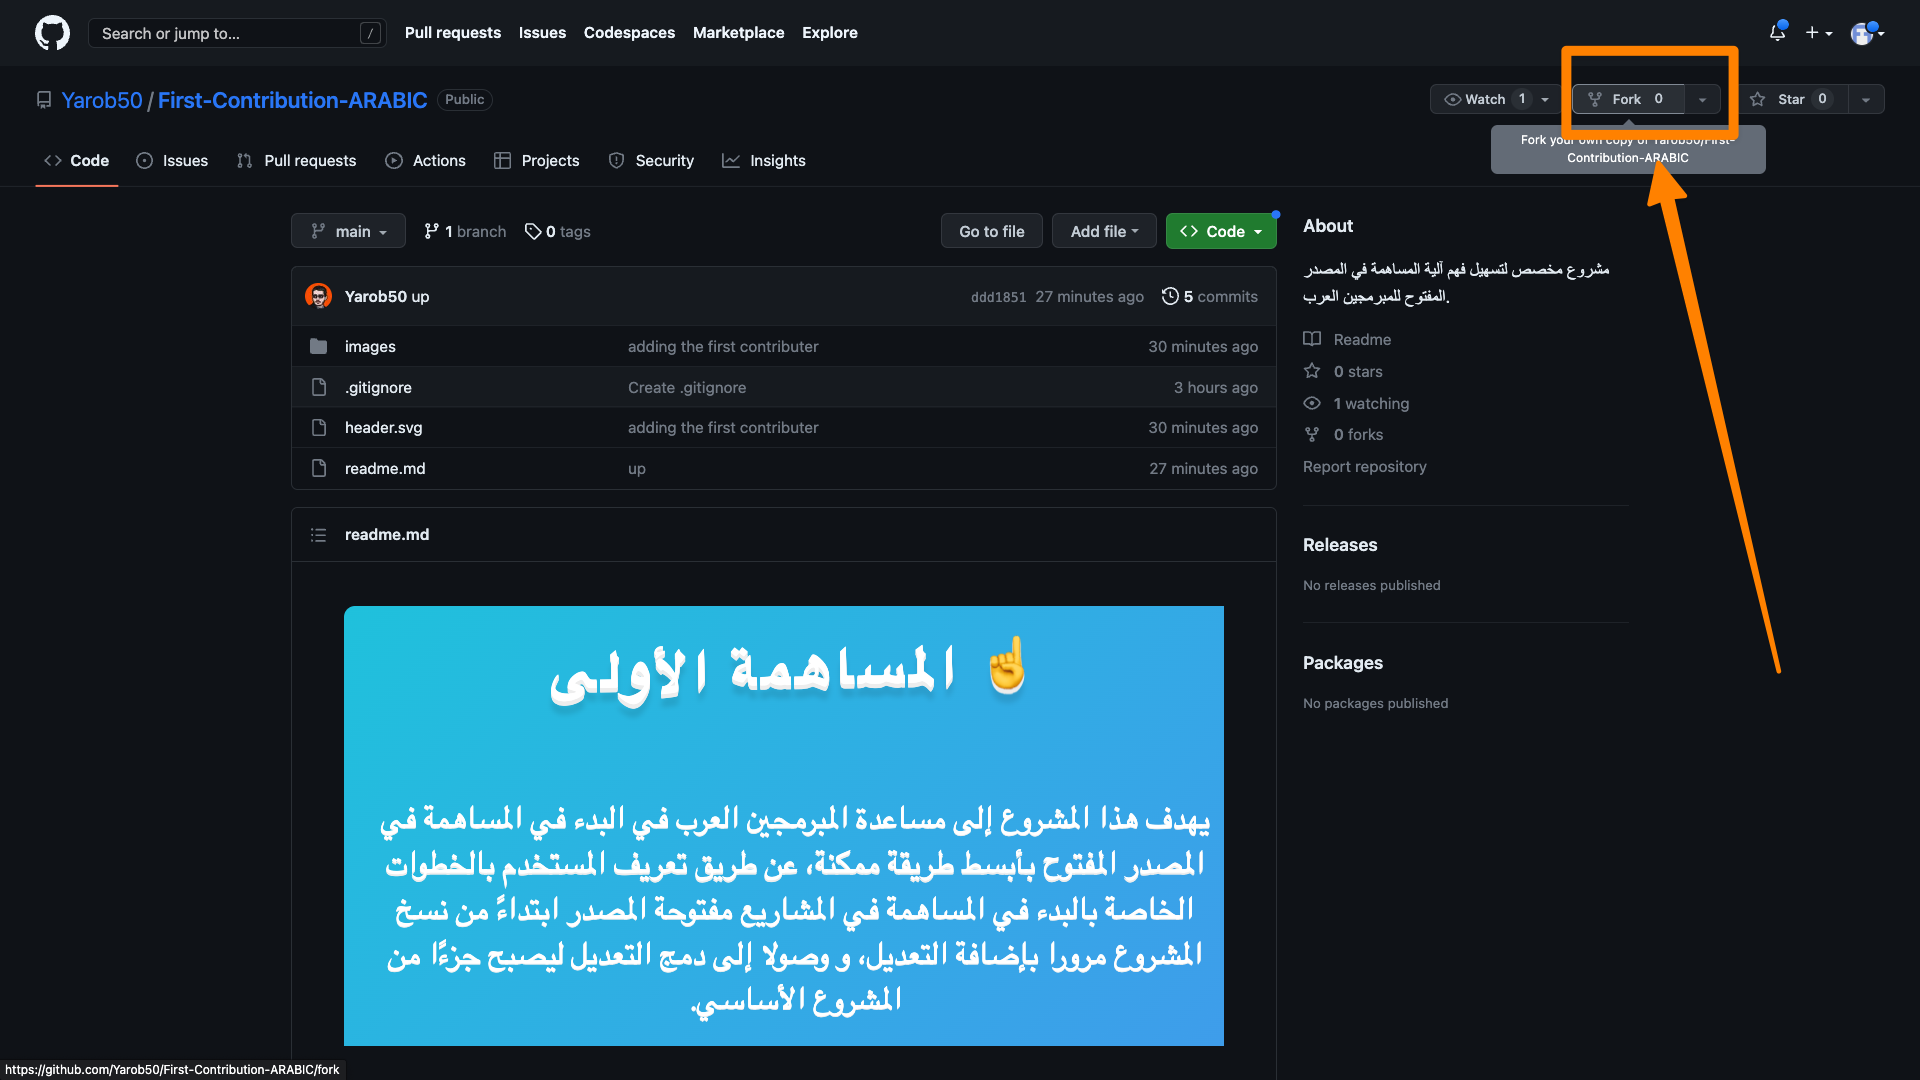
Task: Expand the main branch selector
Action: pos(348,231)
